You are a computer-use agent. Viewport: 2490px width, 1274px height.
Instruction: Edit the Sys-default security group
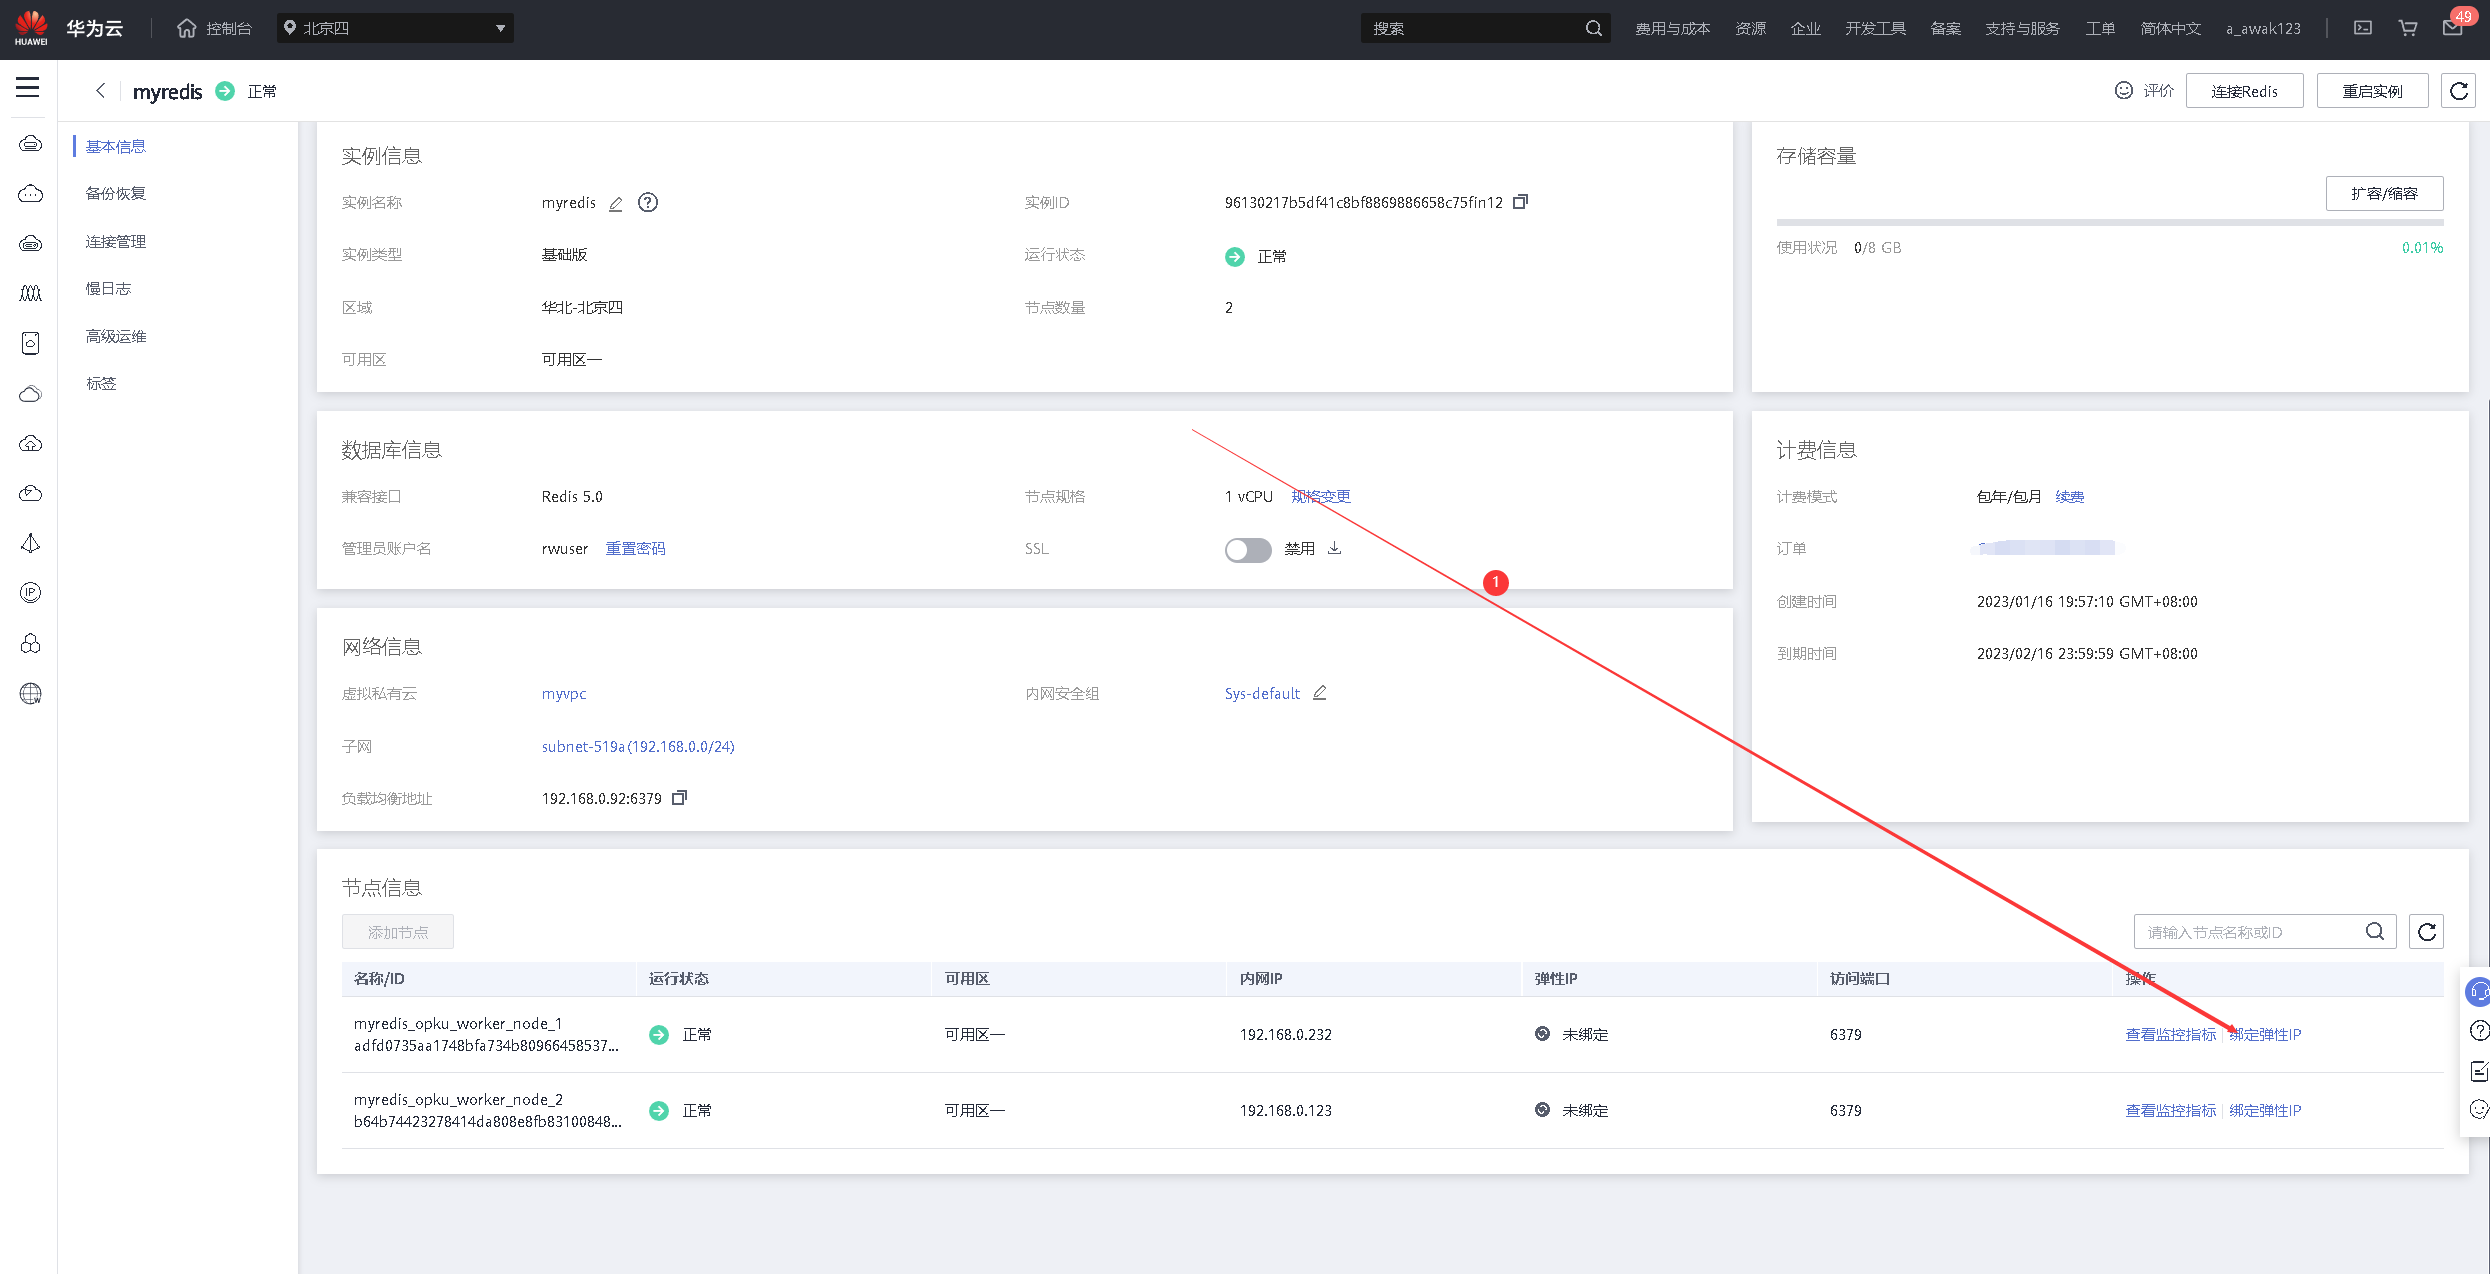pos(1319,693)
